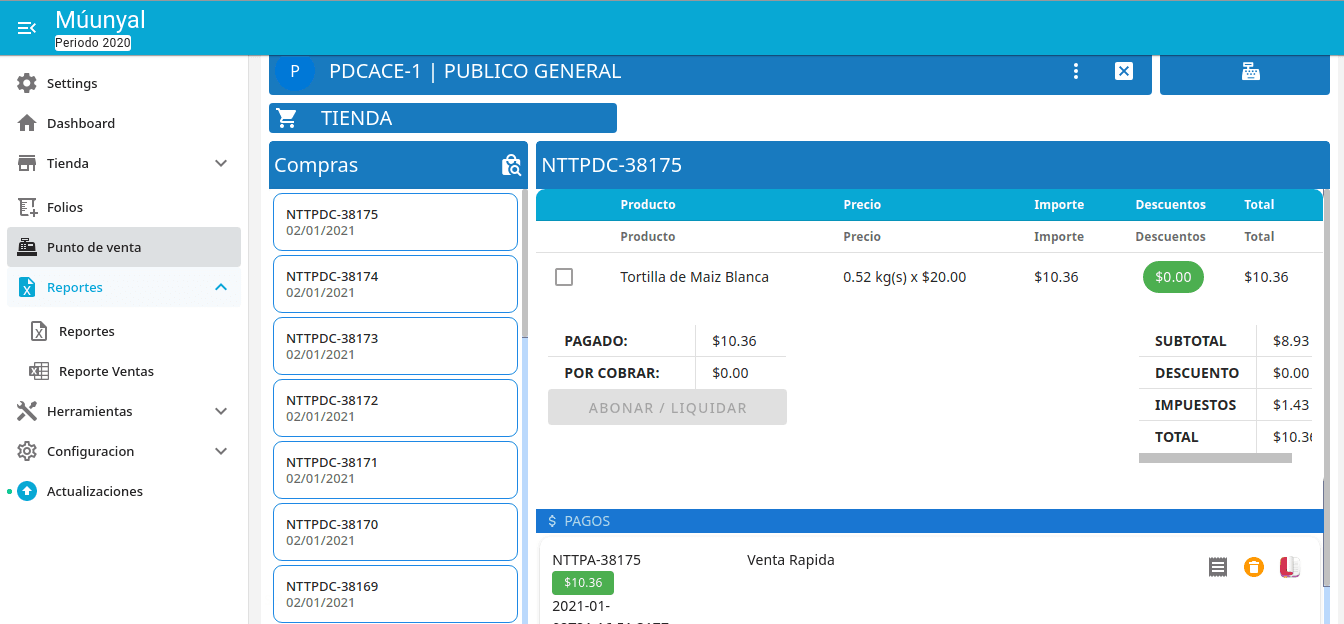The width and height of the screenshot is (1344, 624).
Task: Click the Reporte Ventas spreadsheet icon
Action: click(39, 371)
